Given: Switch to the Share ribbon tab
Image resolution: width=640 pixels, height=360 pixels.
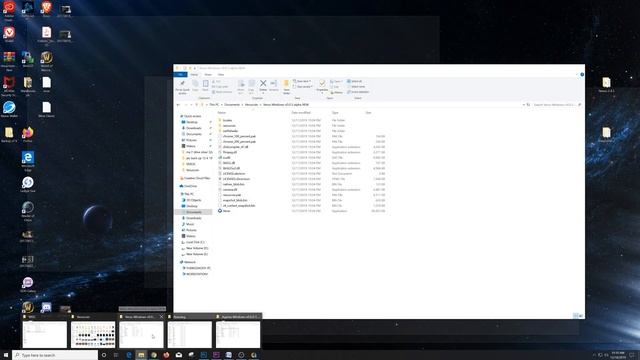Looking at the screenshot, I should pos(208,75).
